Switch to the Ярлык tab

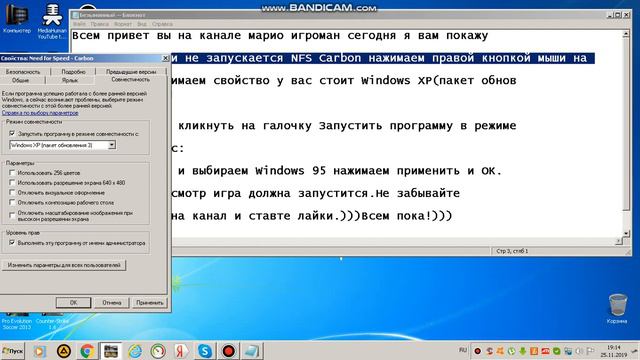[70, 80]
